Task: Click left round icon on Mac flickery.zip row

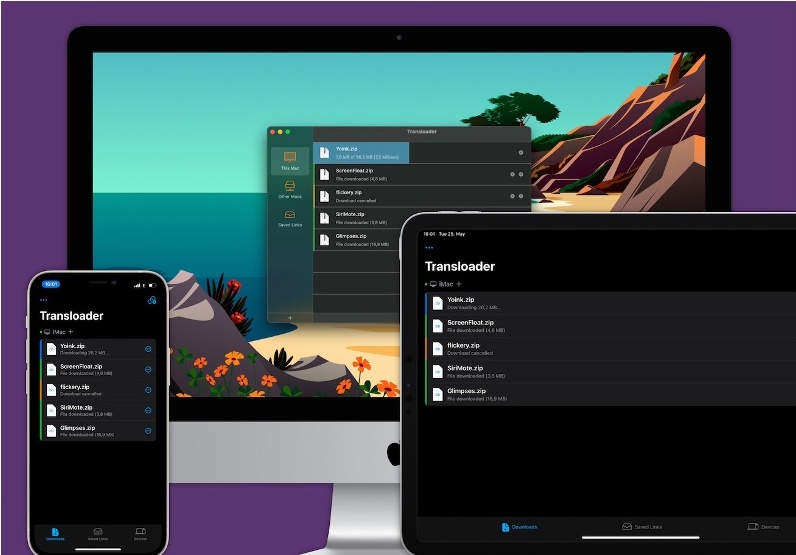Action: (x=512, y=196)
